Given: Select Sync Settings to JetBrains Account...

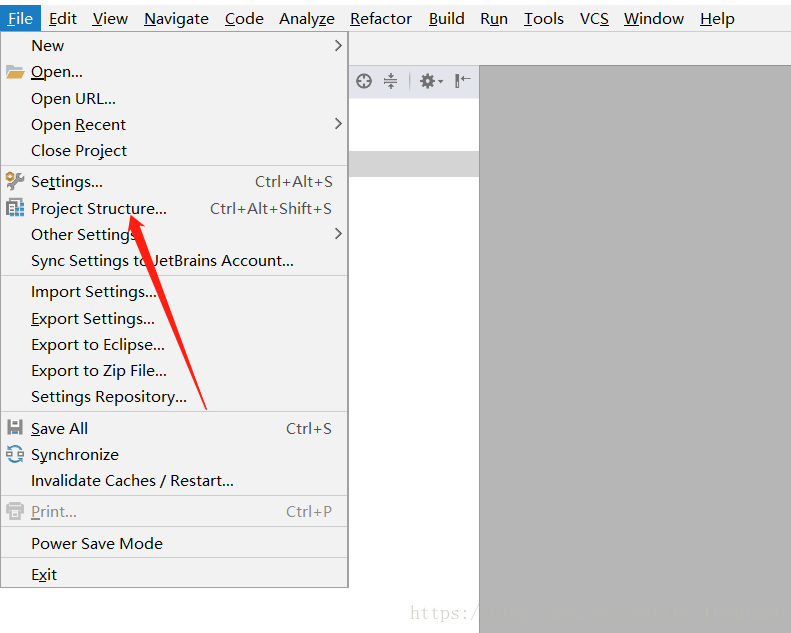Looking at the screenshot, I should (174, 261).
